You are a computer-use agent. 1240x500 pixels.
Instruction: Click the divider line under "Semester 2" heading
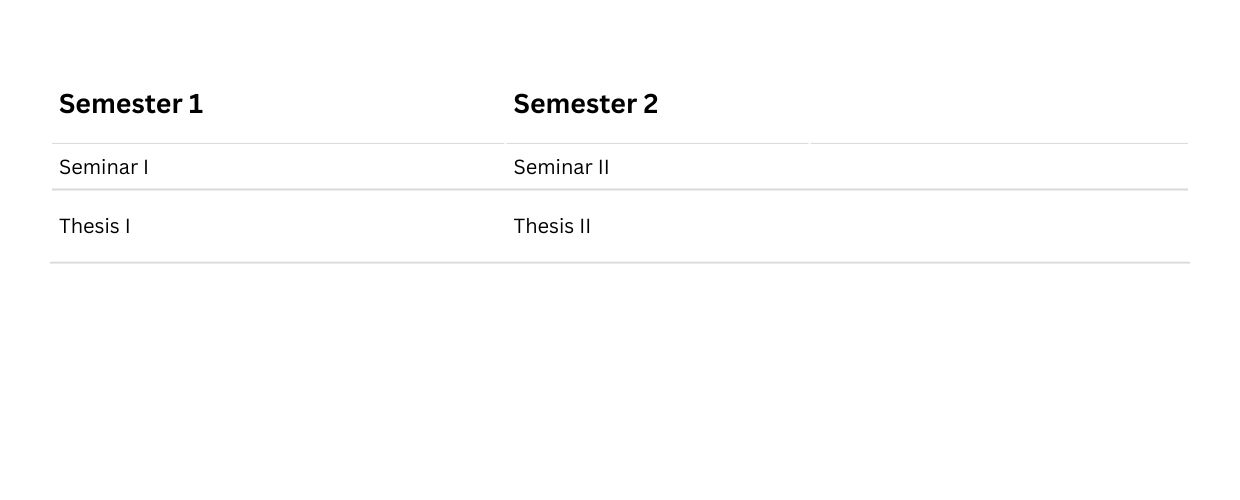point(657,144)
